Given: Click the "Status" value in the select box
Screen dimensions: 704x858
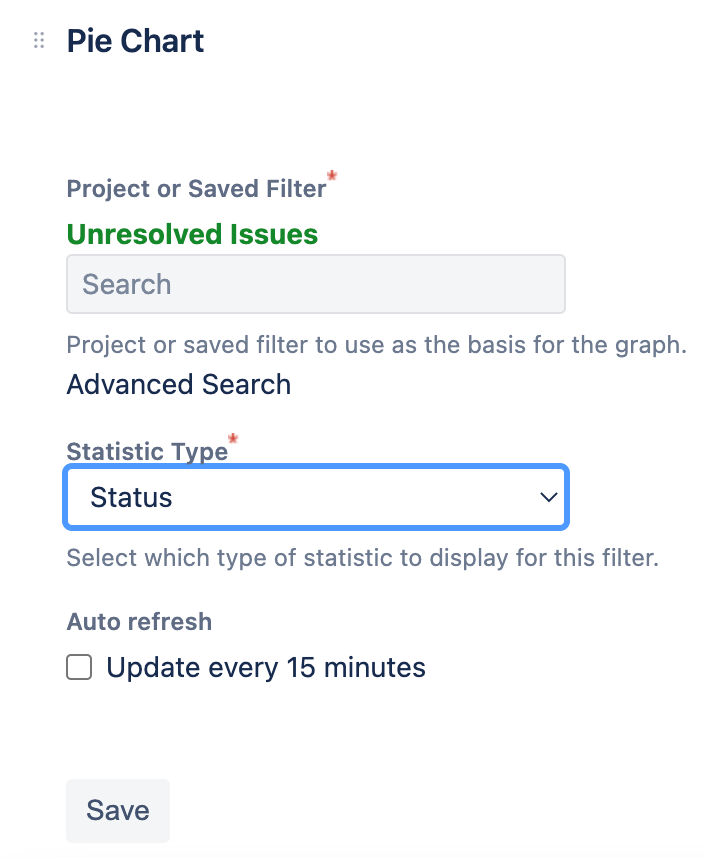Looking at the screenshot, I should tap(131, 497).
